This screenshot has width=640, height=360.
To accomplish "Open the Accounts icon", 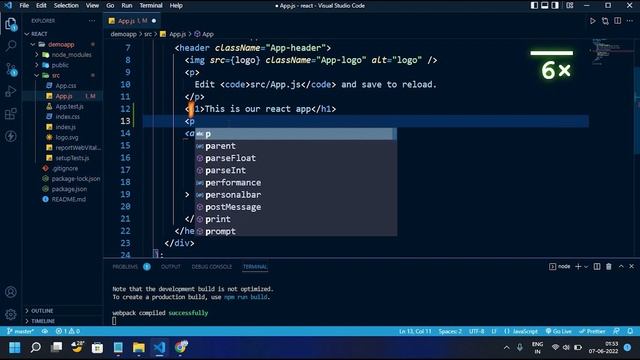I will (11, 292).
